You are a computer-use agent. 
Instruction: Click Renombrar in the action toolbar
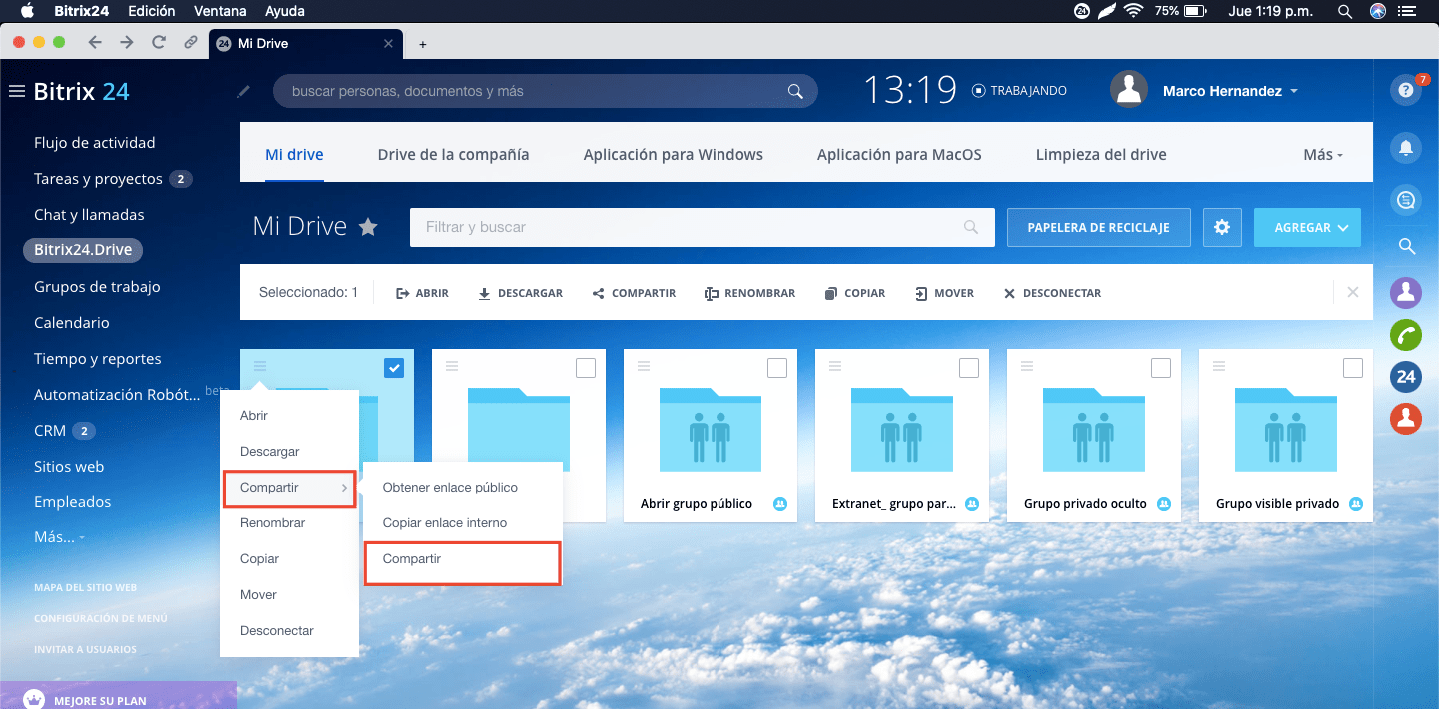point(750,293)
